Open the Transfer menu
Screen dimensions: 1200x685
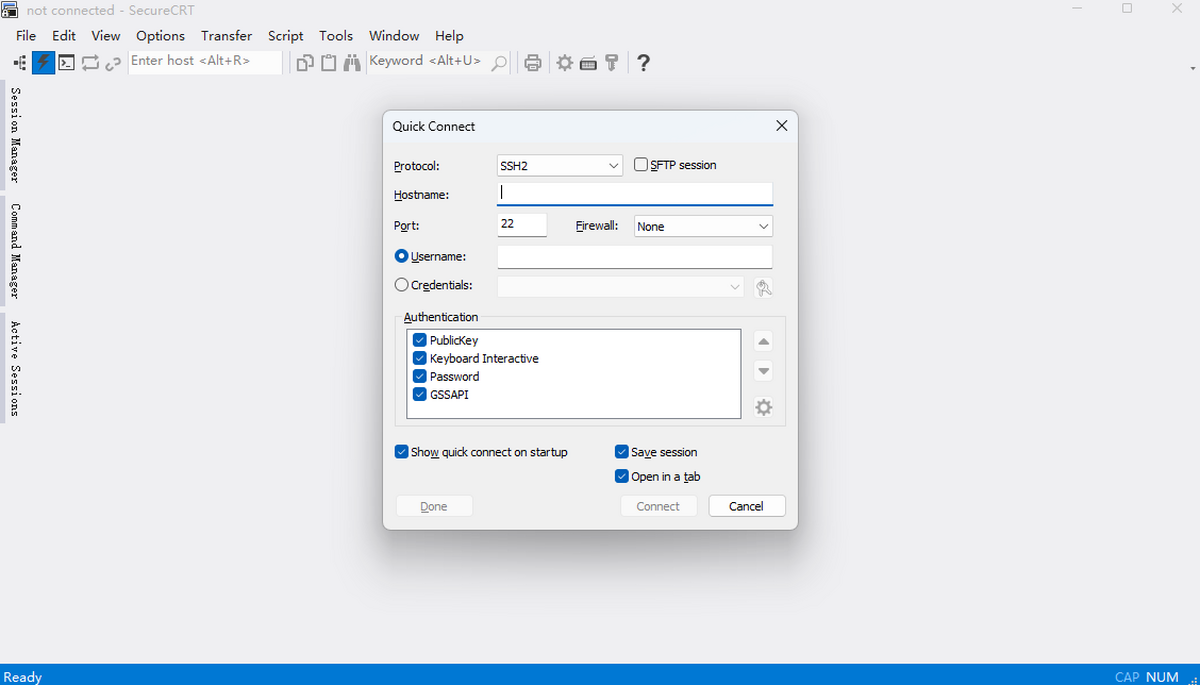point(226,35)
